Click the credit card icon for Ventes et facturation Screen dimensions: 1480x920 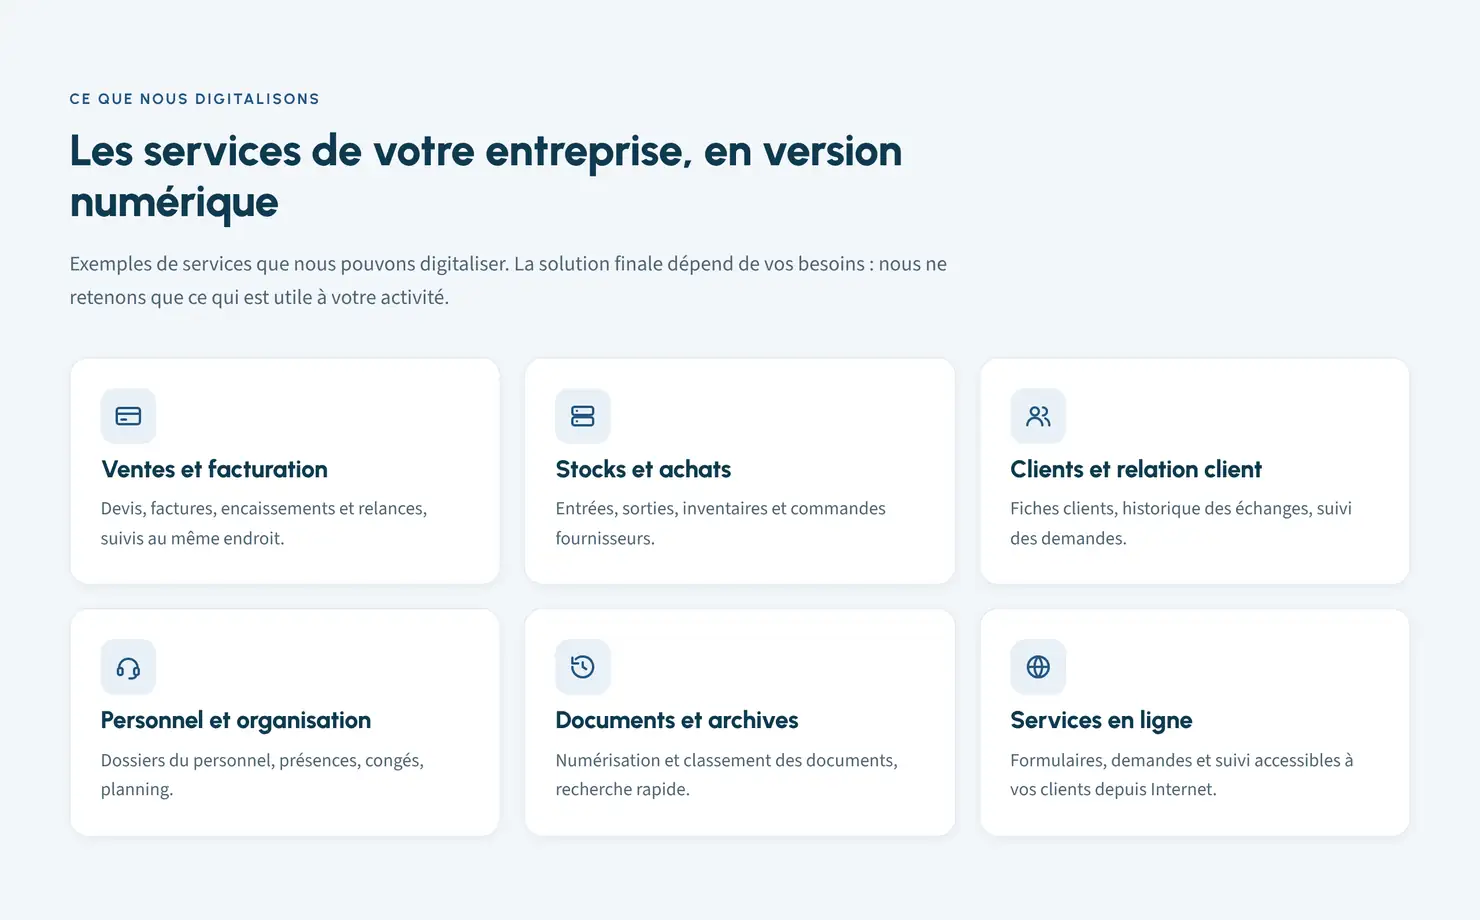pos(128,416)
